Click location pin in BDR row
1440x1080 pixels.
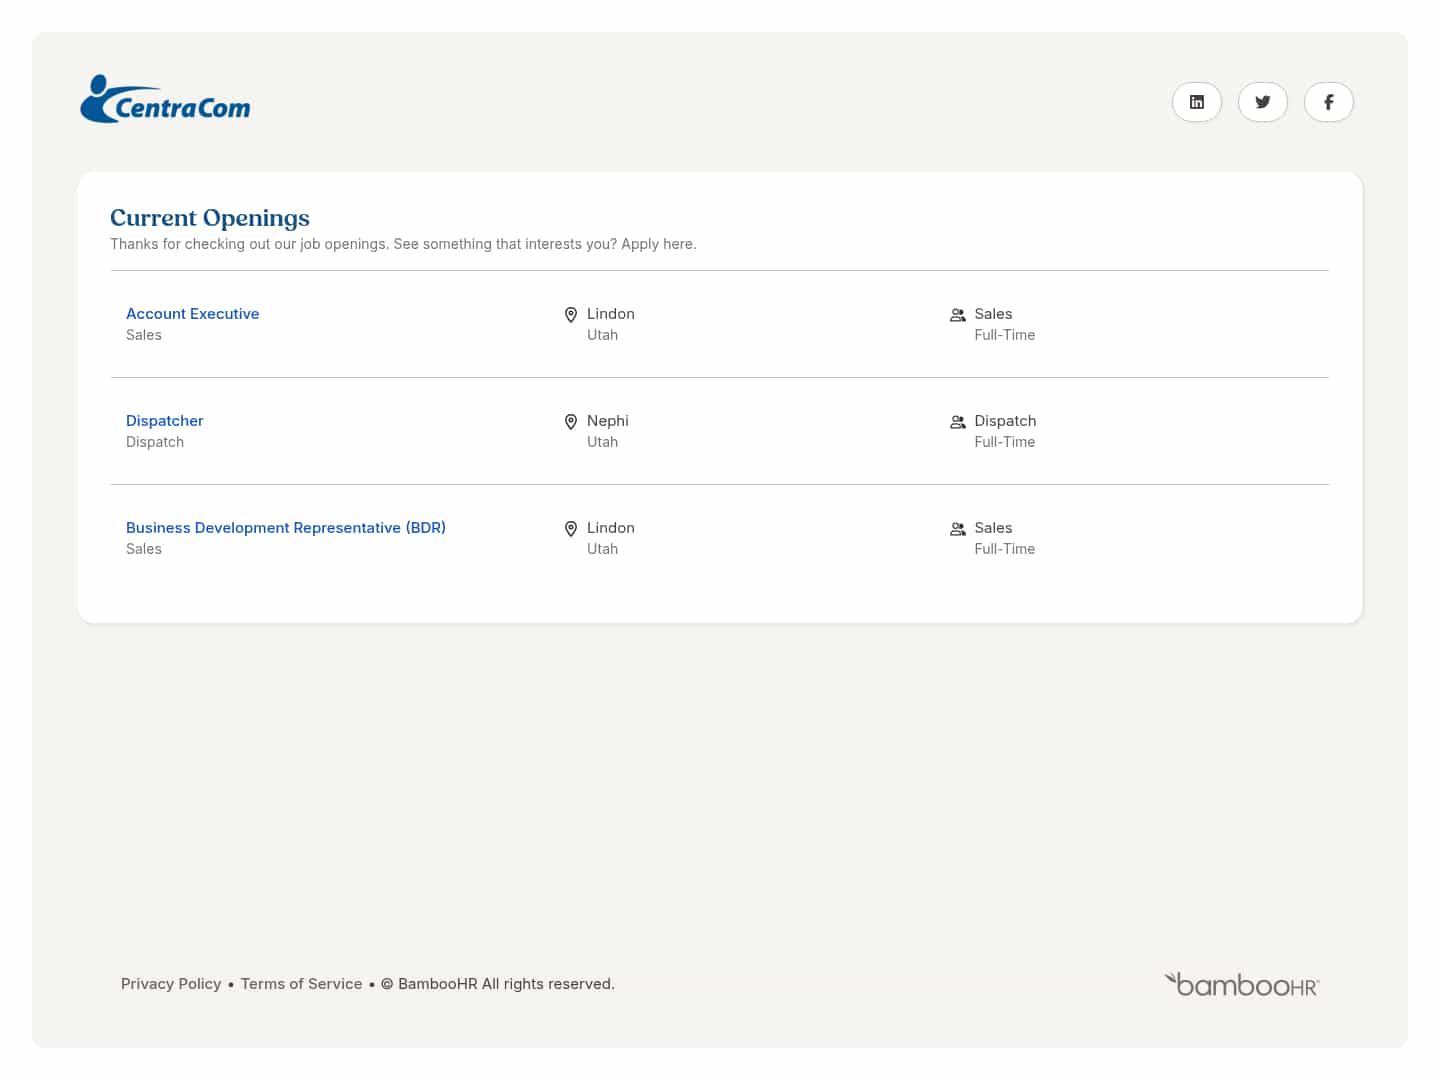click(x=571, y=529)
